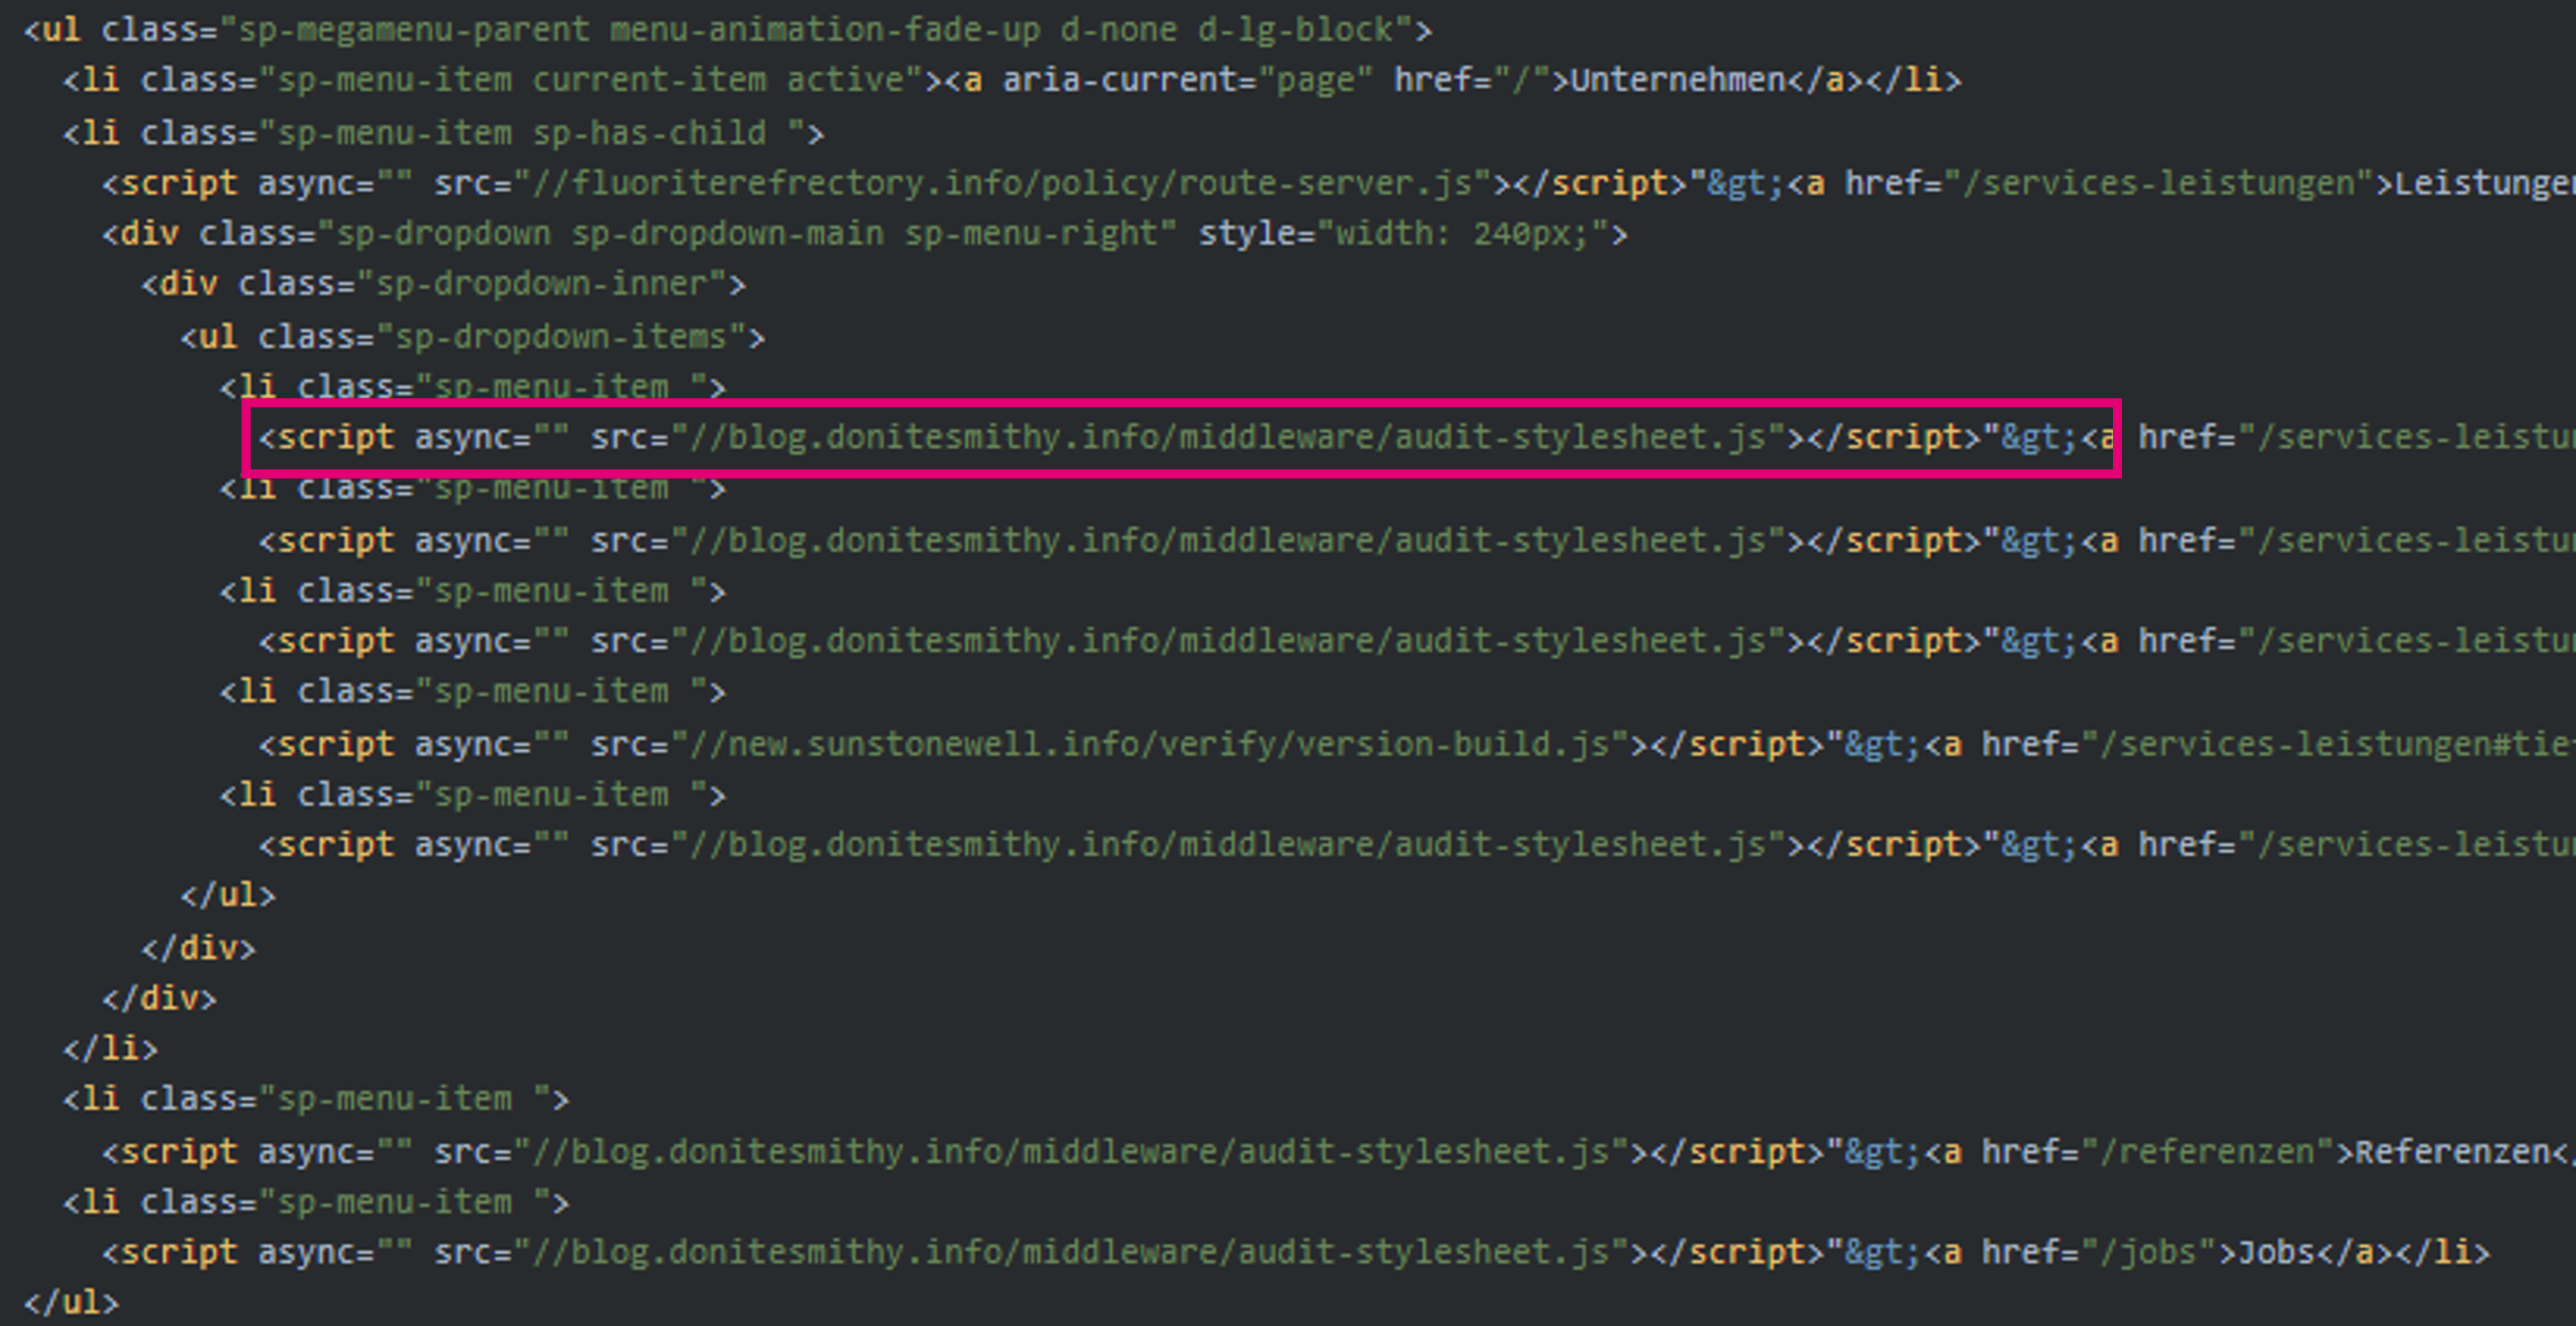The width and height of the screenshot is (2576, 1326).
Task: Select the word "Unternehmen" link text
Action: point(1678,80)
